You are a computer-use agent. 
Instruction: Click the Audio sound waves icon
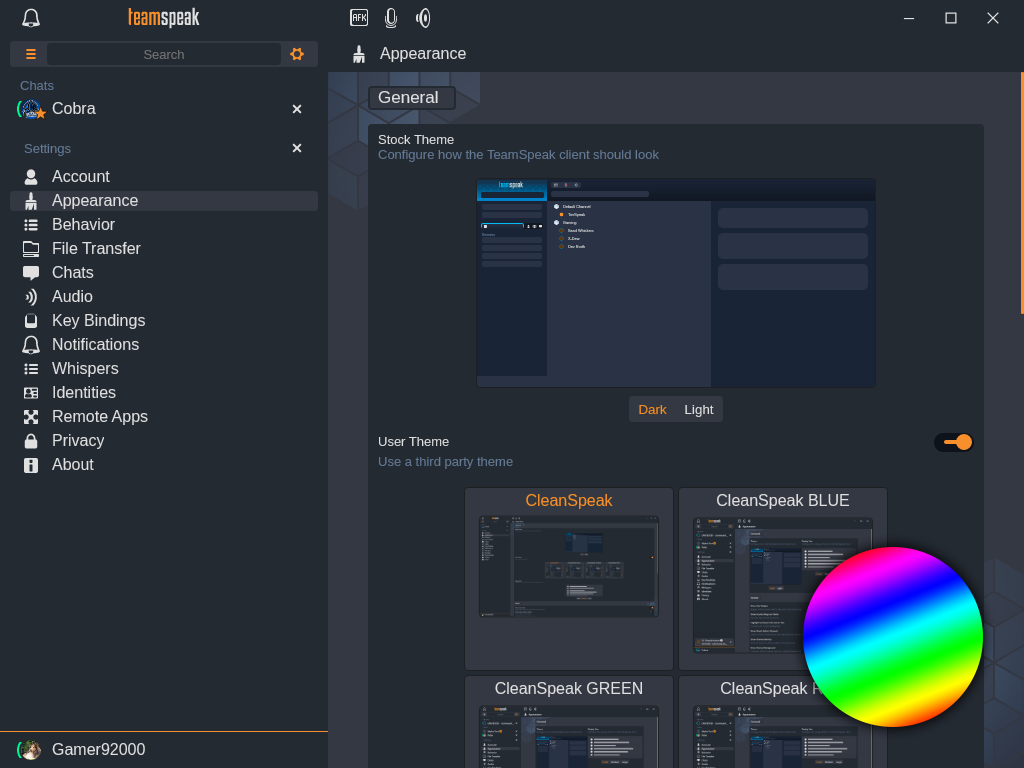click(x=31, y=297)
